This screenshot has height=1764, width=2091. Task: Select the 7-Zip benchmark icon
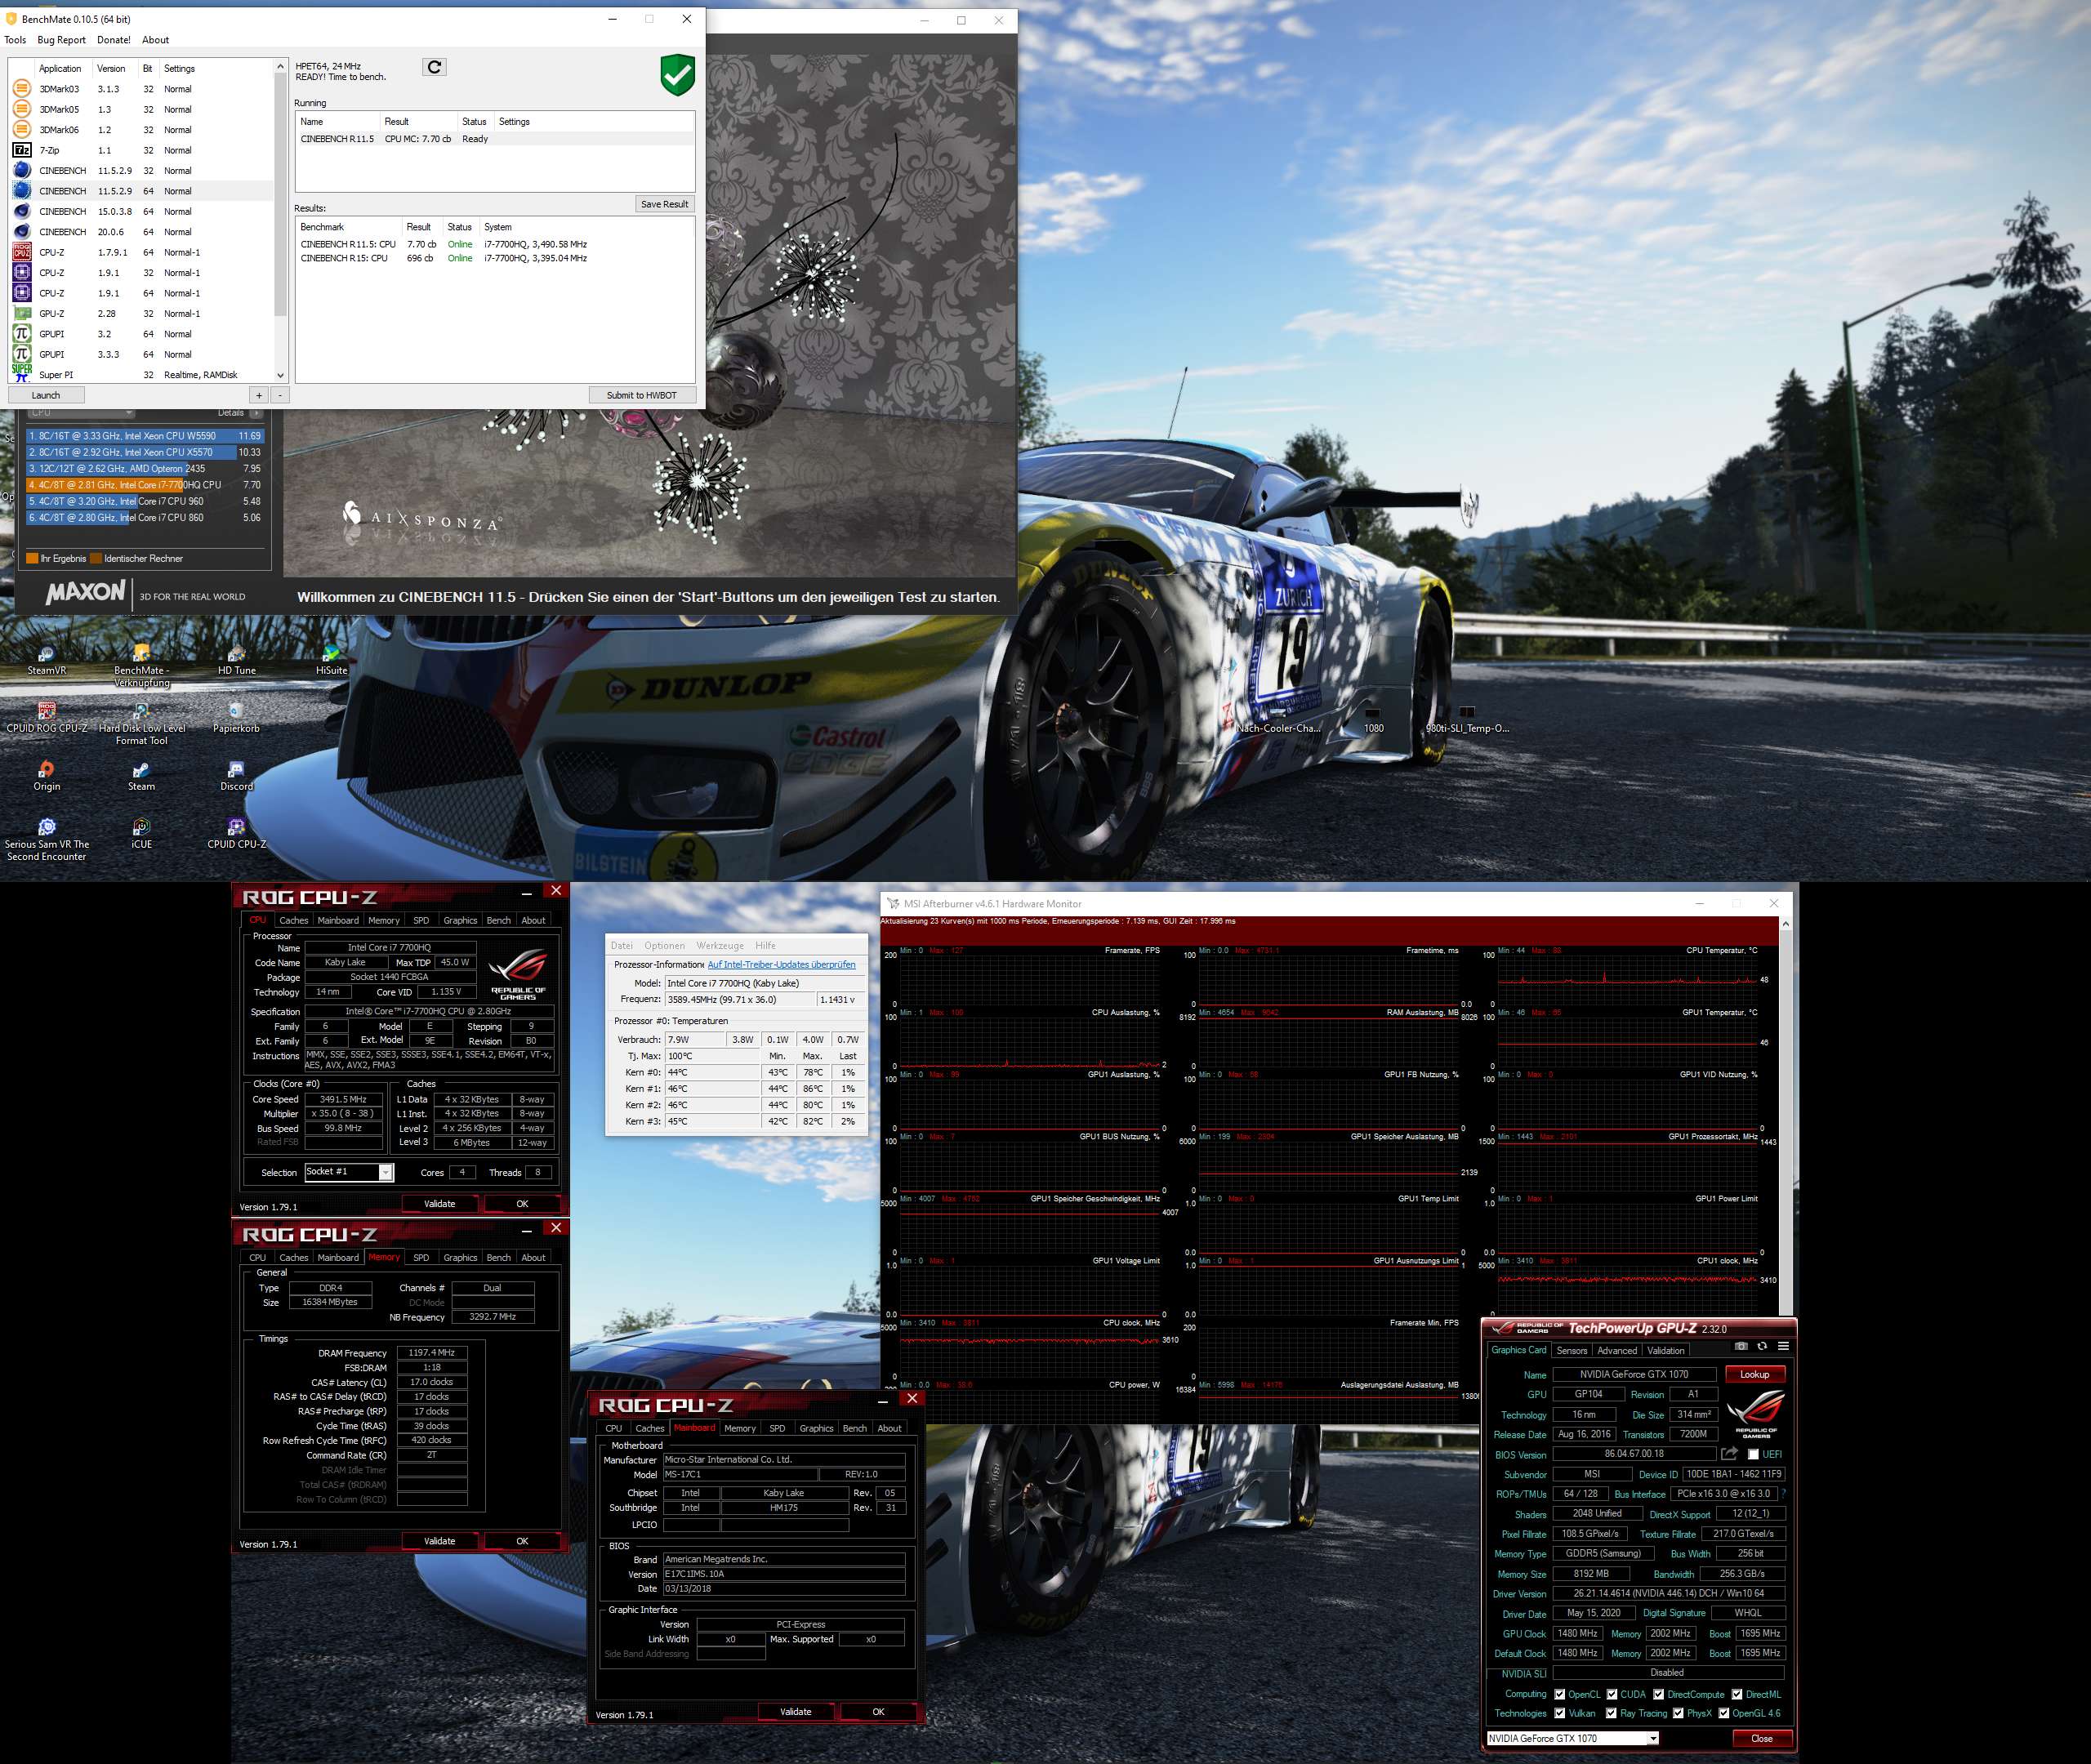click(x=21, y=150)
